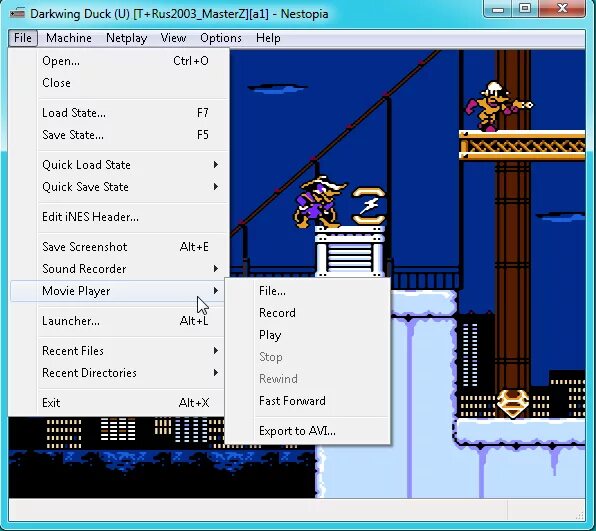Select Edit iNES Header...
The width and height of the screenshot is (596, 531).
pyautogui.click(x=120, y=217)
